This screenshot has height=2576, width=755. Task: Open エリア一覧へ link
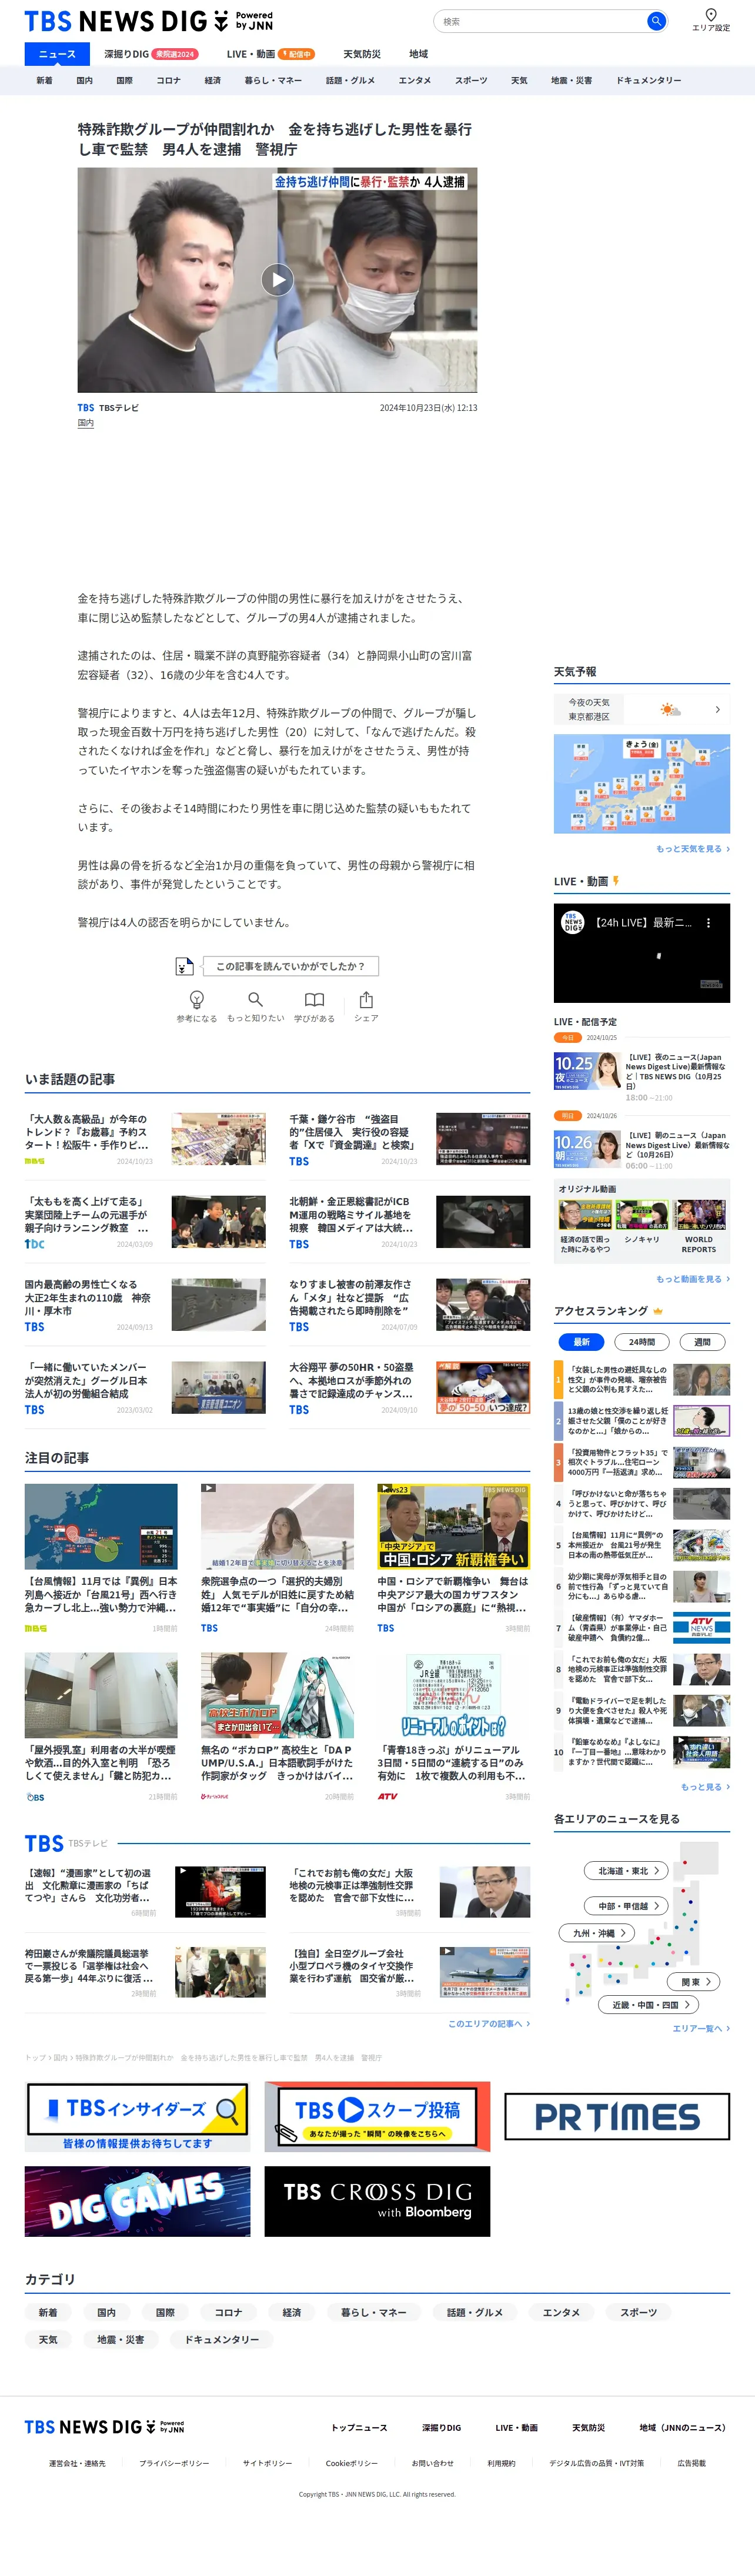(x=701, y=2028)
